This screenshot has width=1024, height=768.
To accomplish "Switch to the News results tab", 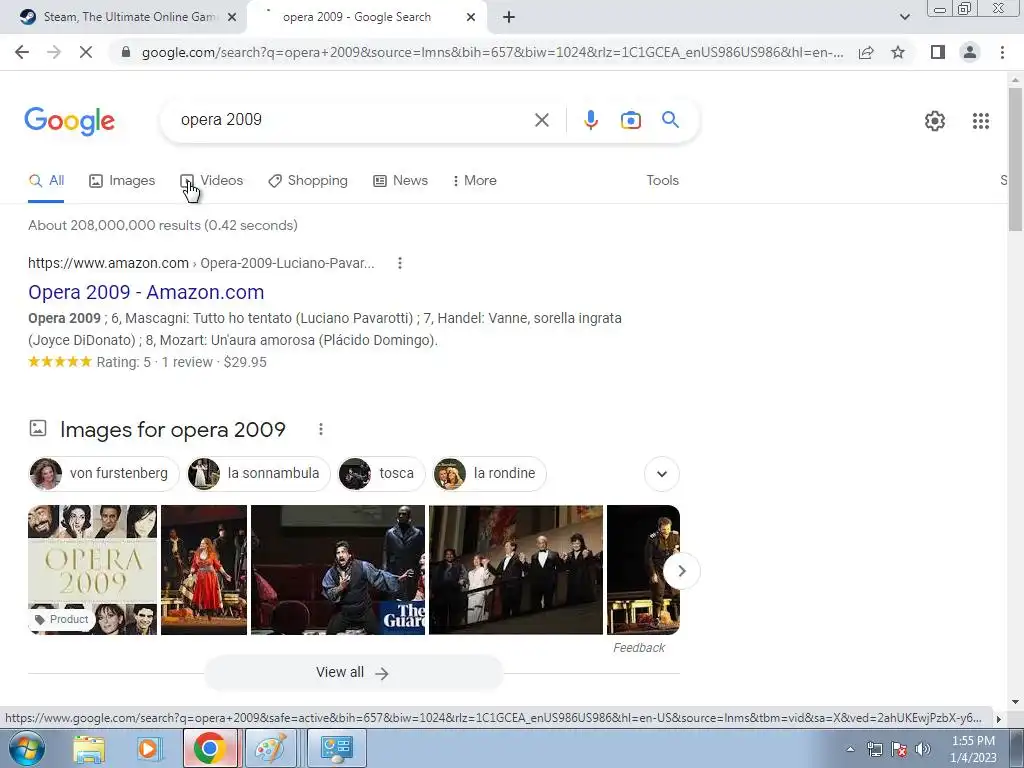I will pyautogui.click(x=400, y=181).
